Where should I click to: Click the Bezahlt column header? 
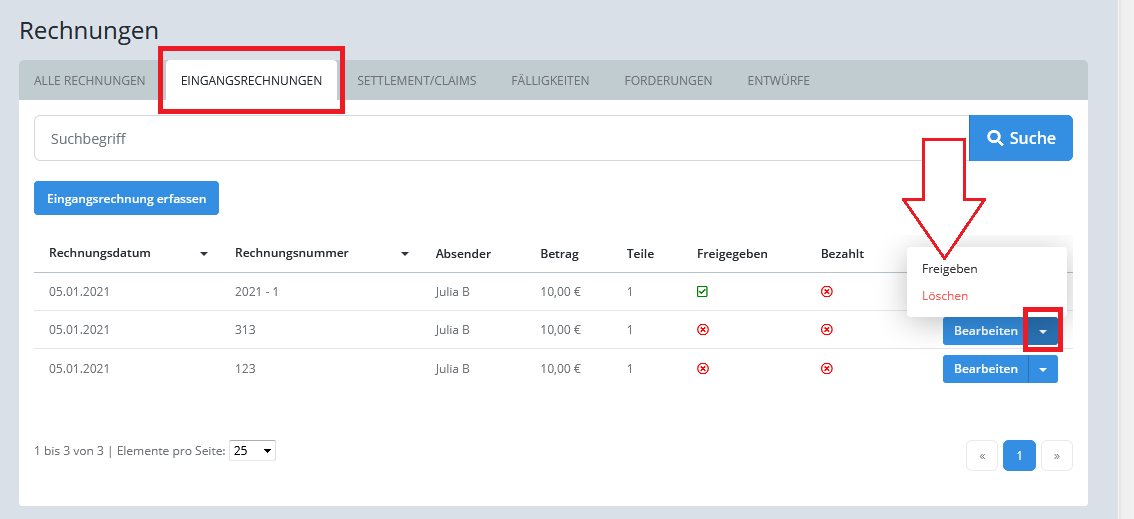(842, 254)
